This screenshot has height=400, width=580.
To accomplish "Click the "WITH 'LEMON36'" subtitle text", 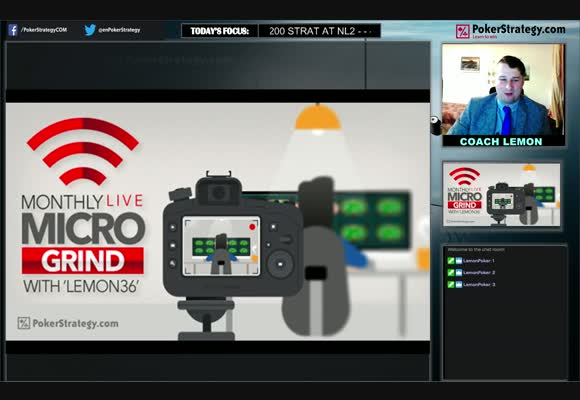I will pos(81,286).
